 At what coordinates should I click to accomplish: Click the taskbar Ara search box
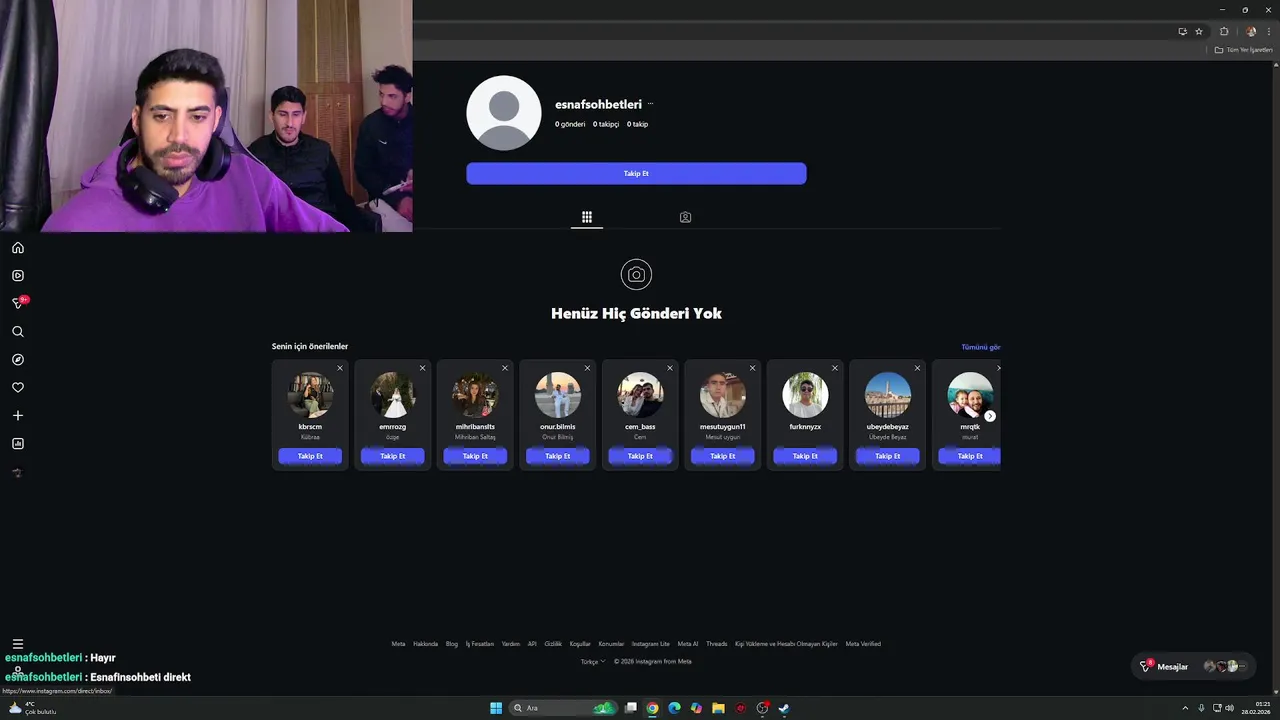click(565, 708)
